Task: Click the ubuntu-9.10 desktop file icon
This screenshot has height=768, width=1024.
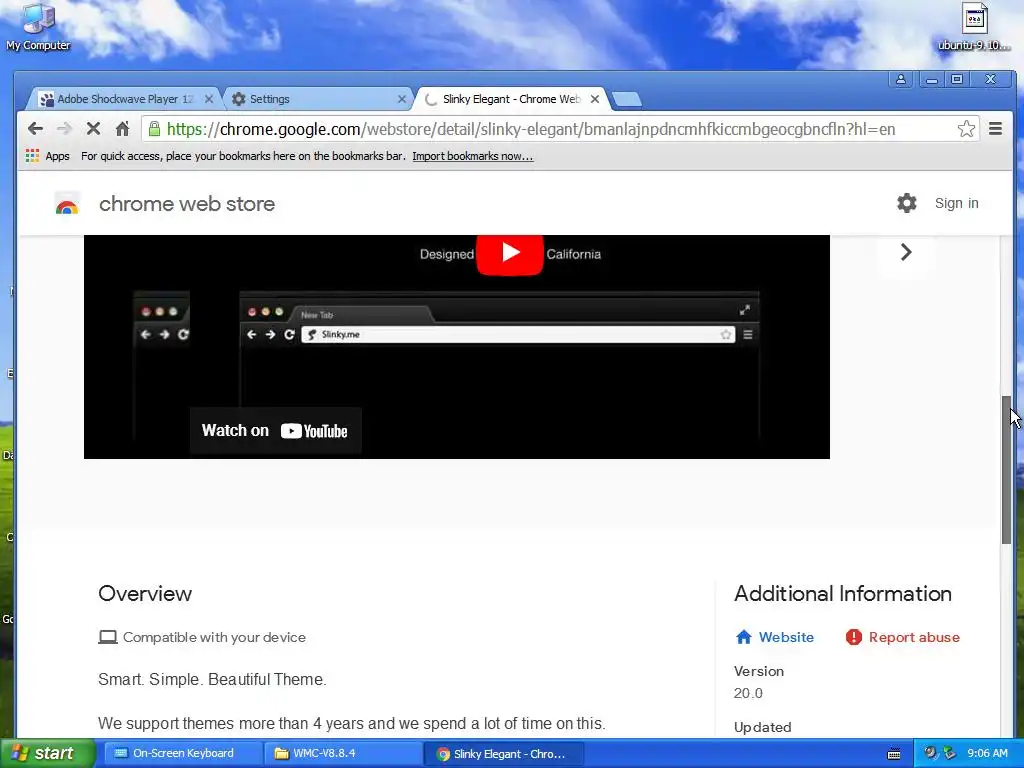Action: pyautogui.click(x=974, y=27)
